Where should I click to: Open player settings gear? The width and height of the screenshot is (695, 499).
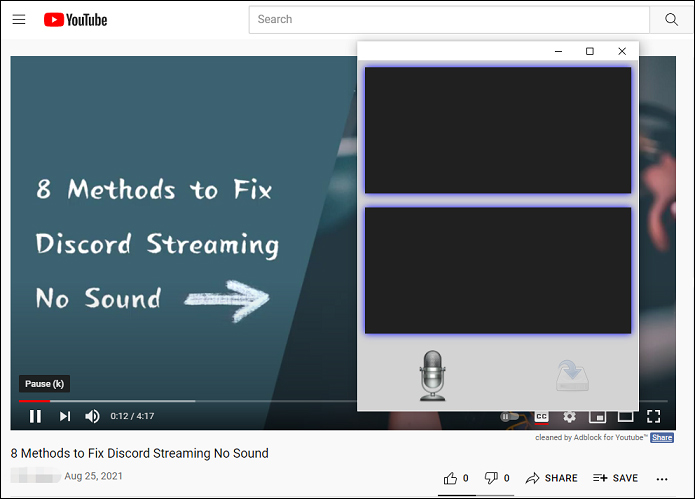click(569, 417)
